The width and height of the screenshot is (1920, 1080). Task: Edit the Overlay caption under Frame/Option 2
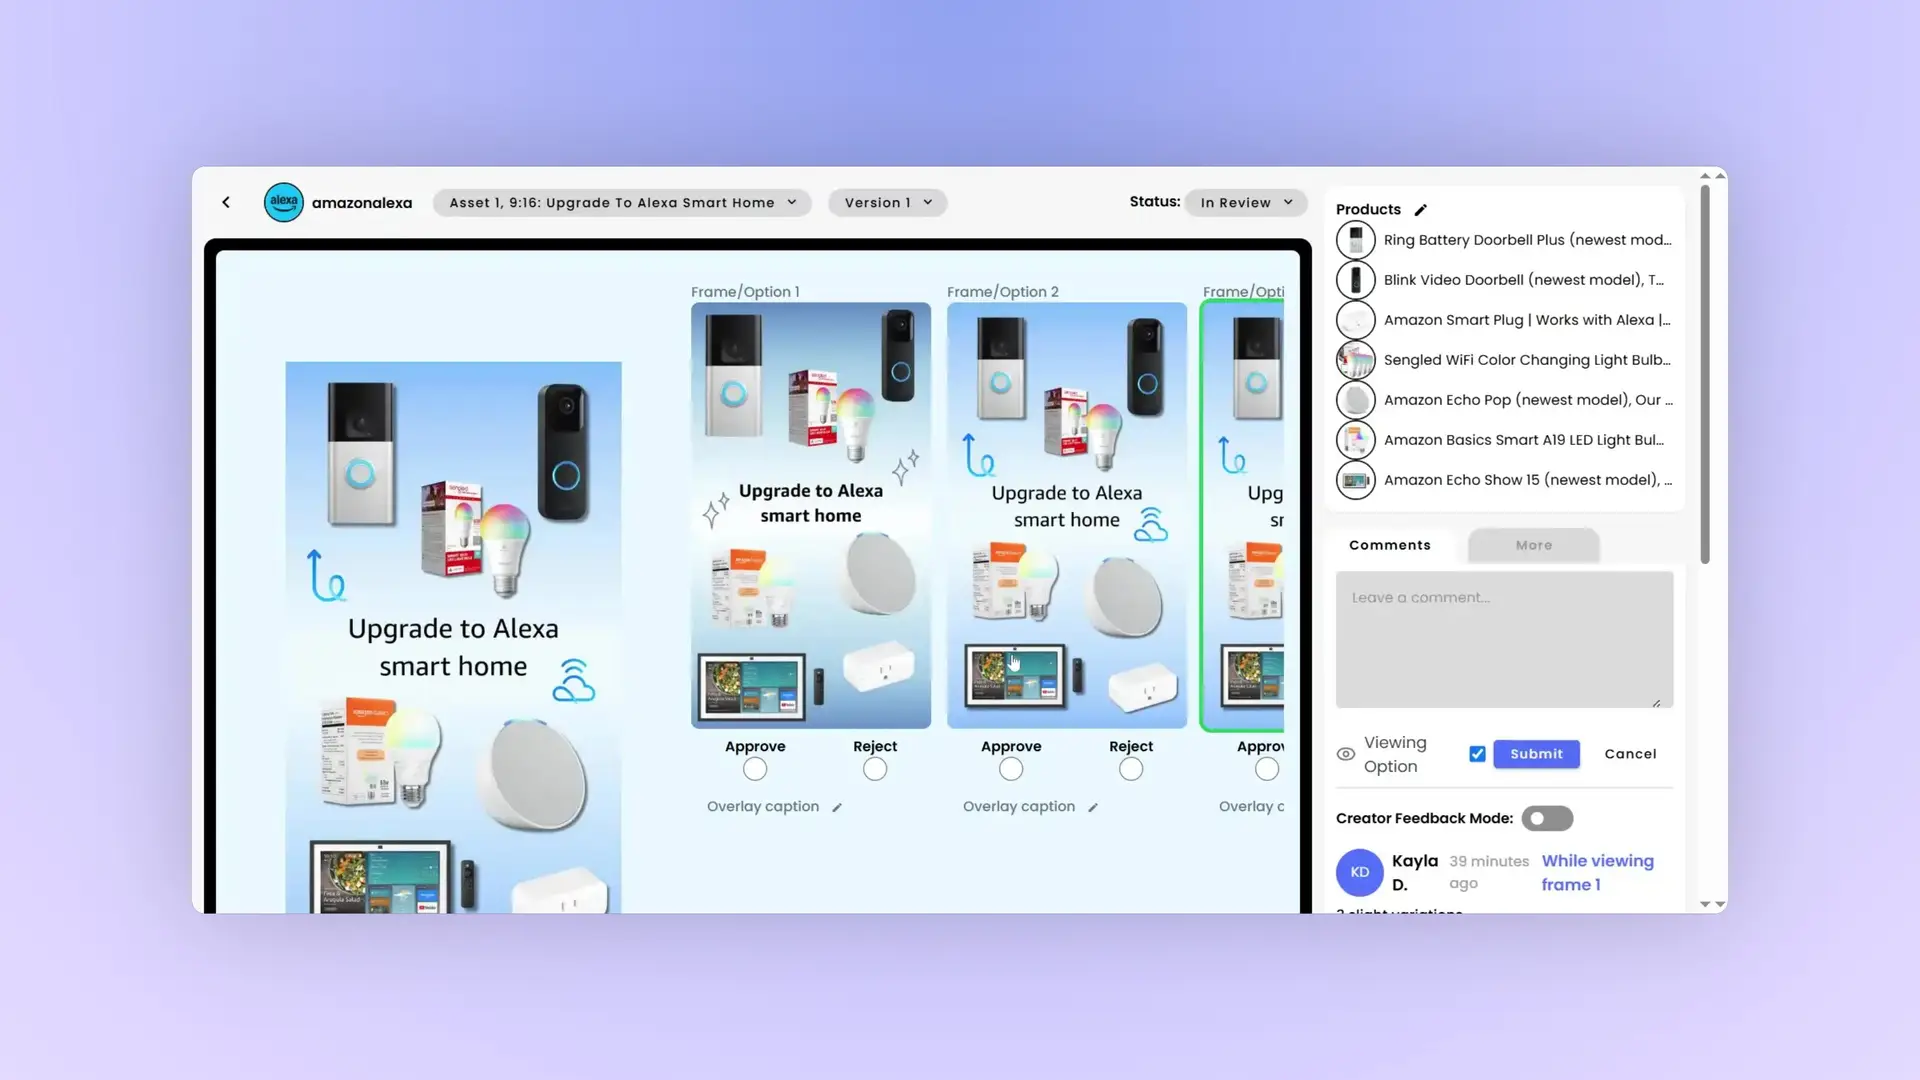tap(1094, 807)
